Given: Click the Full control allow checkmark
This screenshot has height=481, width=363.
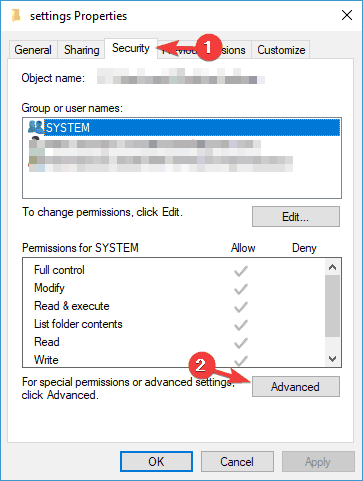Looking at the screenshot, I should [241, 271].
